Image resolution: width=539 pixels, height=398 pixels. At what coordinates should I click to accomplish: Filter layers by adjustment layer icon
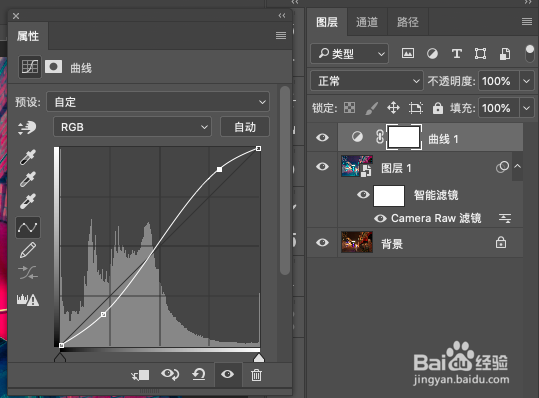coord(432,54)
